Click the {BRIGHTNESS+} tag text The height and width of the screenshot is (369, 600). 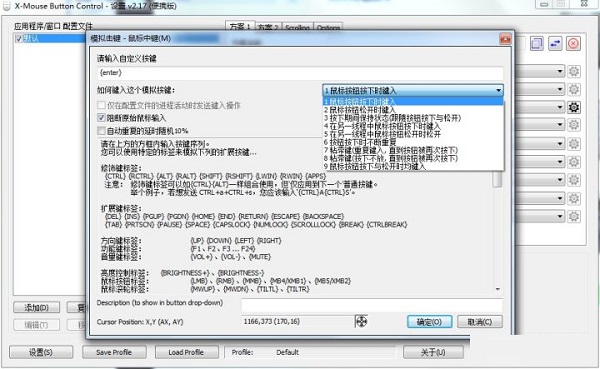coord(185,273)
